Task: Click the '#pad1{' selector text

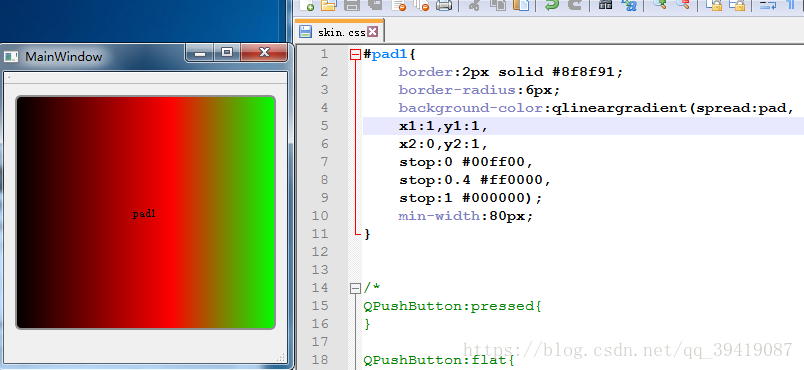Action: [388, 54]
